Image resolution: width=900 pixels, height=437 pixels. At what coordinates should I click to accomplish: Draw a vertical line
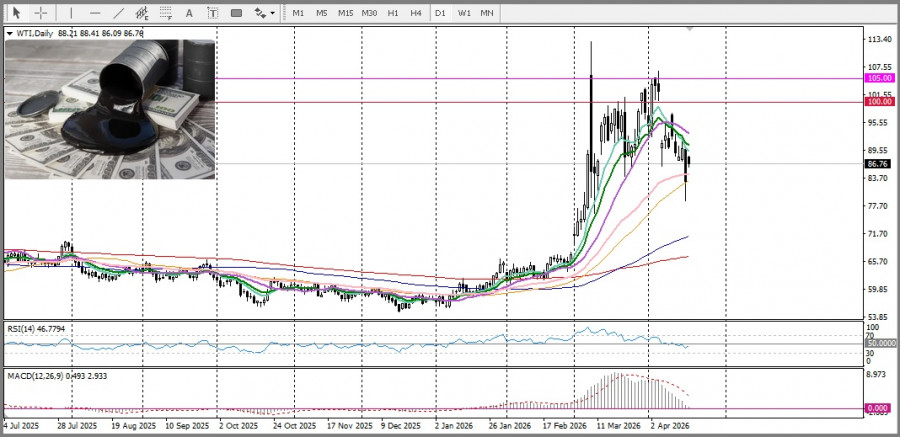click(x=71, y=13)
